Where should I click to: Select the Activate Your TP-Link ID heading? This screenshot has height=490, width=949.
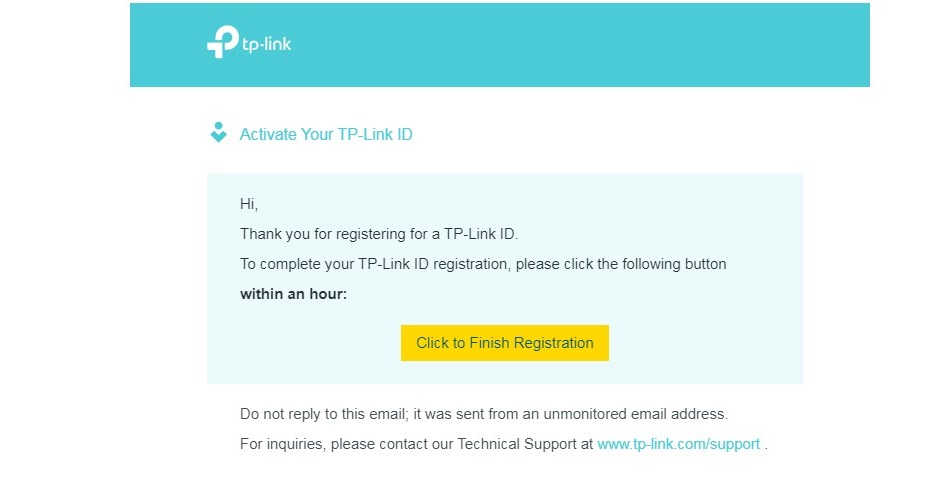(326, 134)
